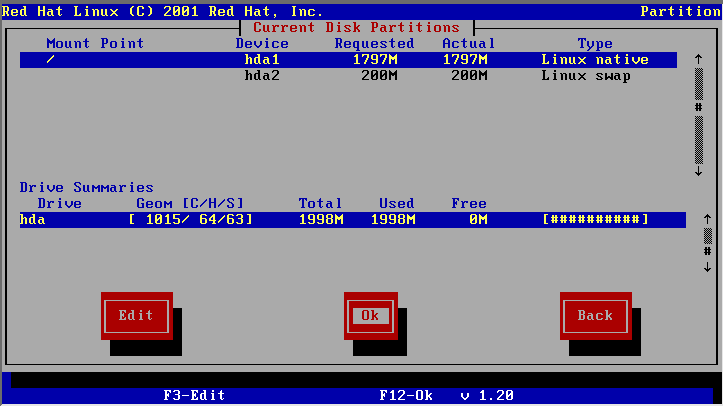The image size is (723, 406).
Task: Click the Mount Point column header
Action: pos(95,44)
